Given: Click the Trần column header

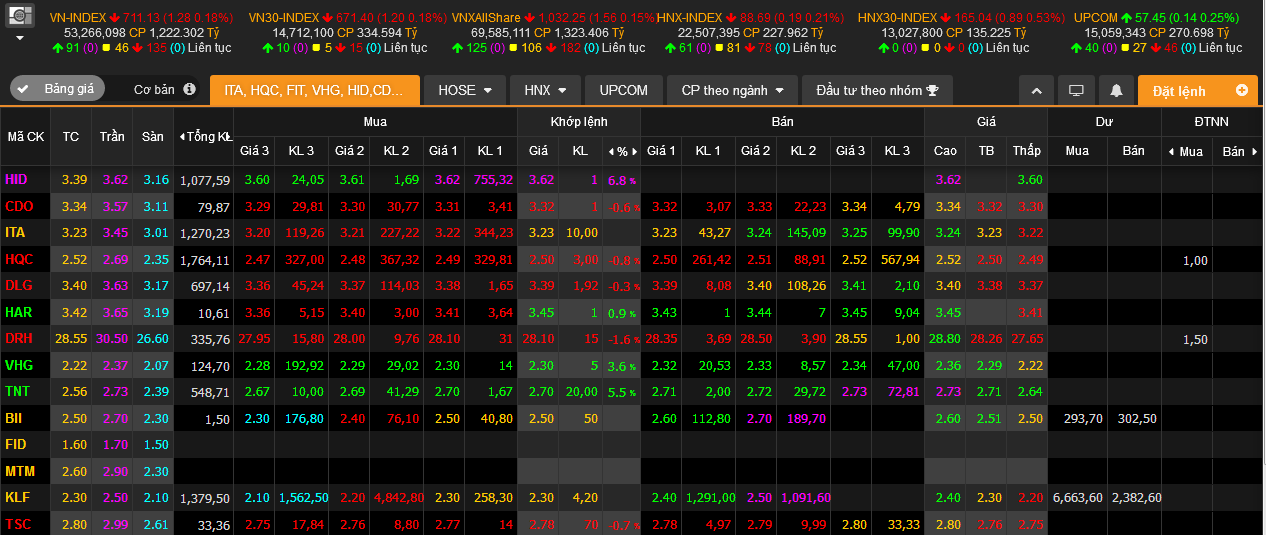Looking at the screenshot, I should tap(112, 136).
